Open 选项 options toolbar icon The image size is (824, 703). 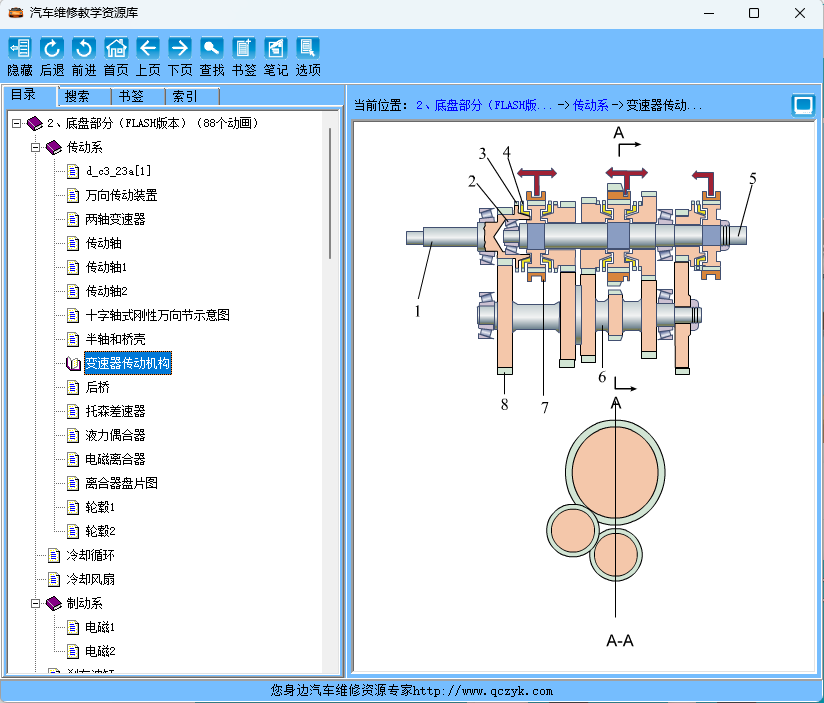(308, 48)
